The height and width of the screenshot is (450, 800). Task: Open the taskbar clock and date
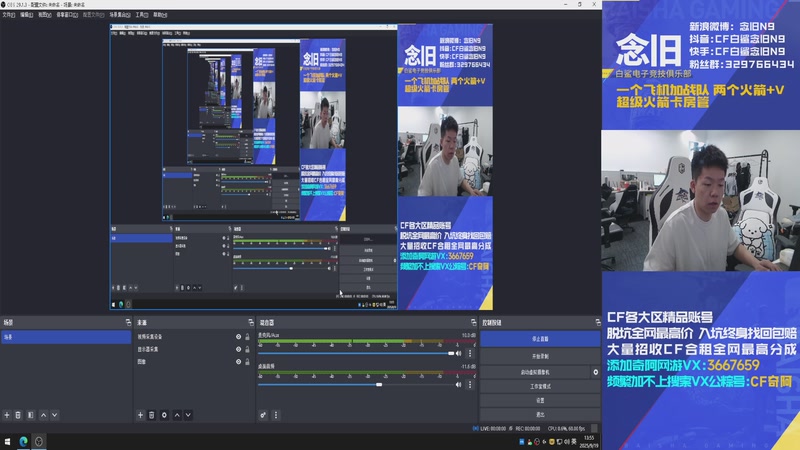tap(589, 441)
